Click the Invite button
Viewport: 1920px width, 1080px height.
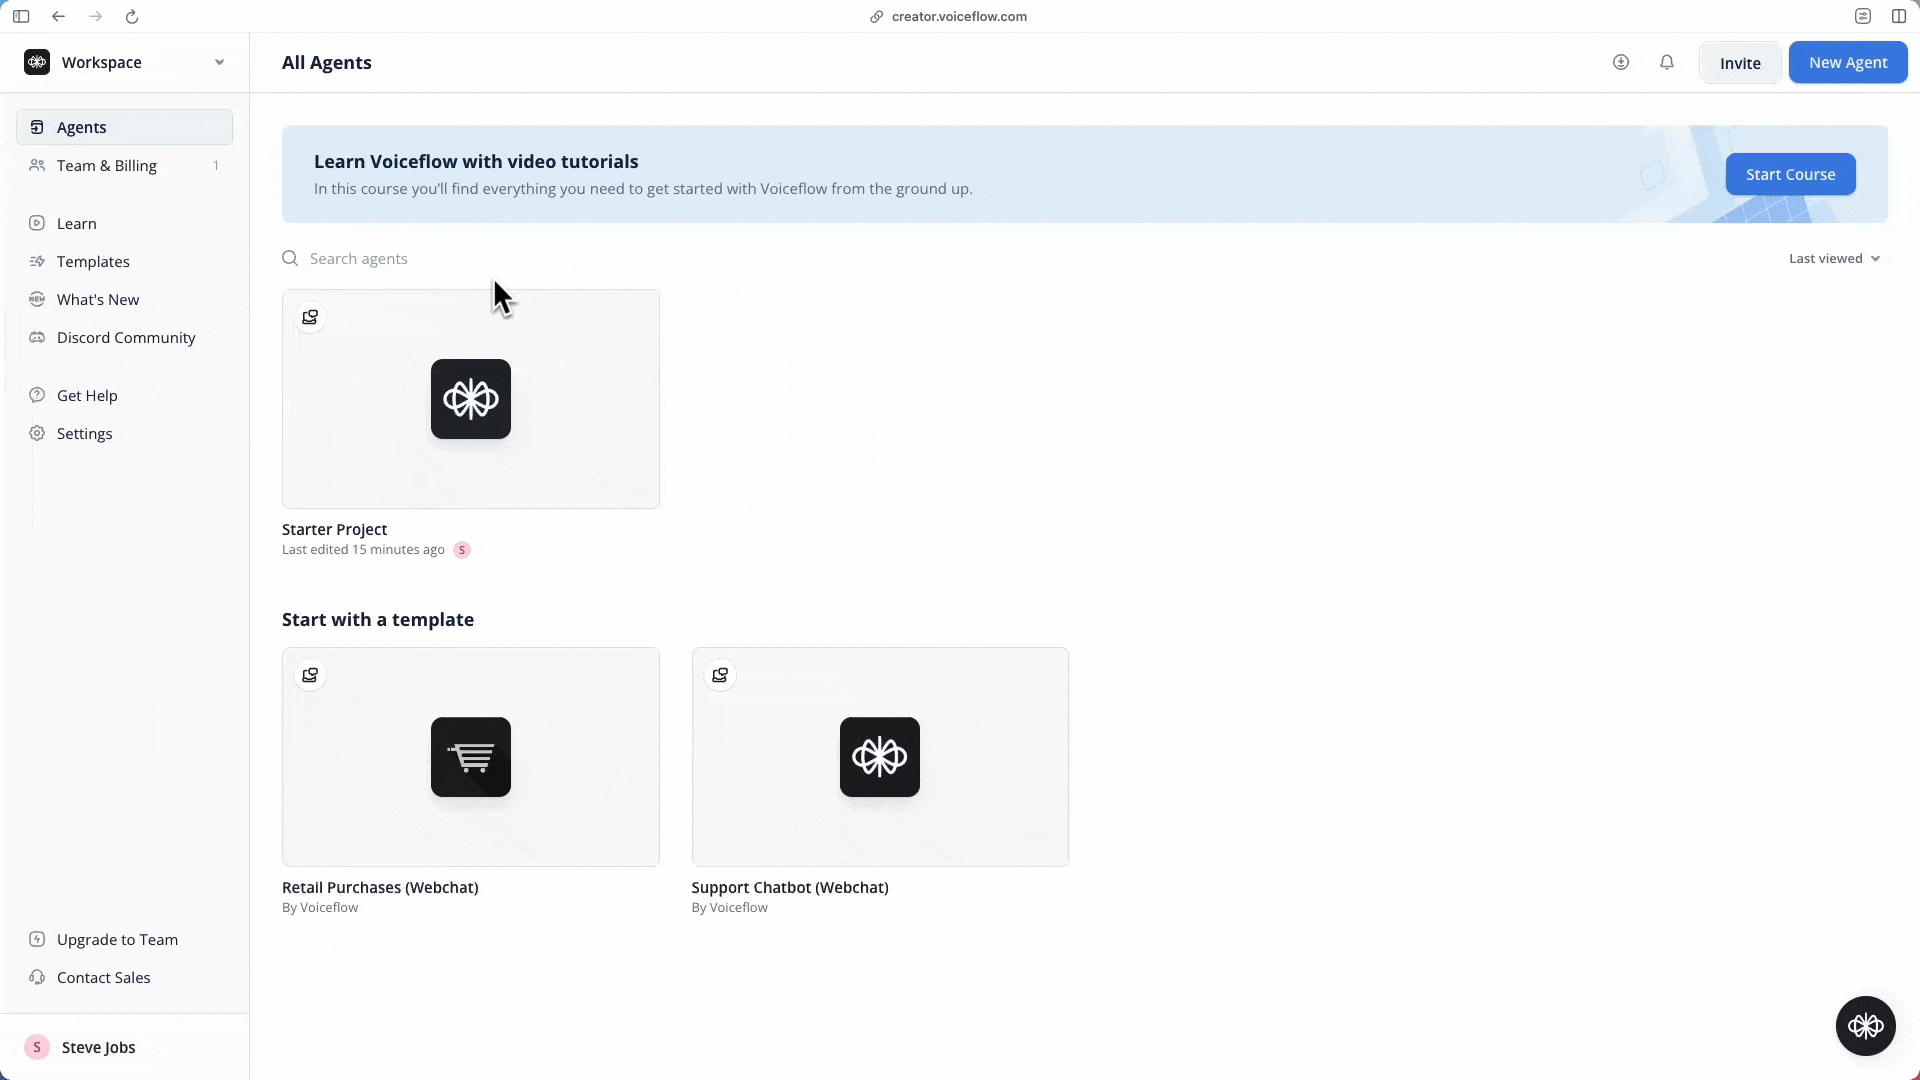[x=1740, y=63]
